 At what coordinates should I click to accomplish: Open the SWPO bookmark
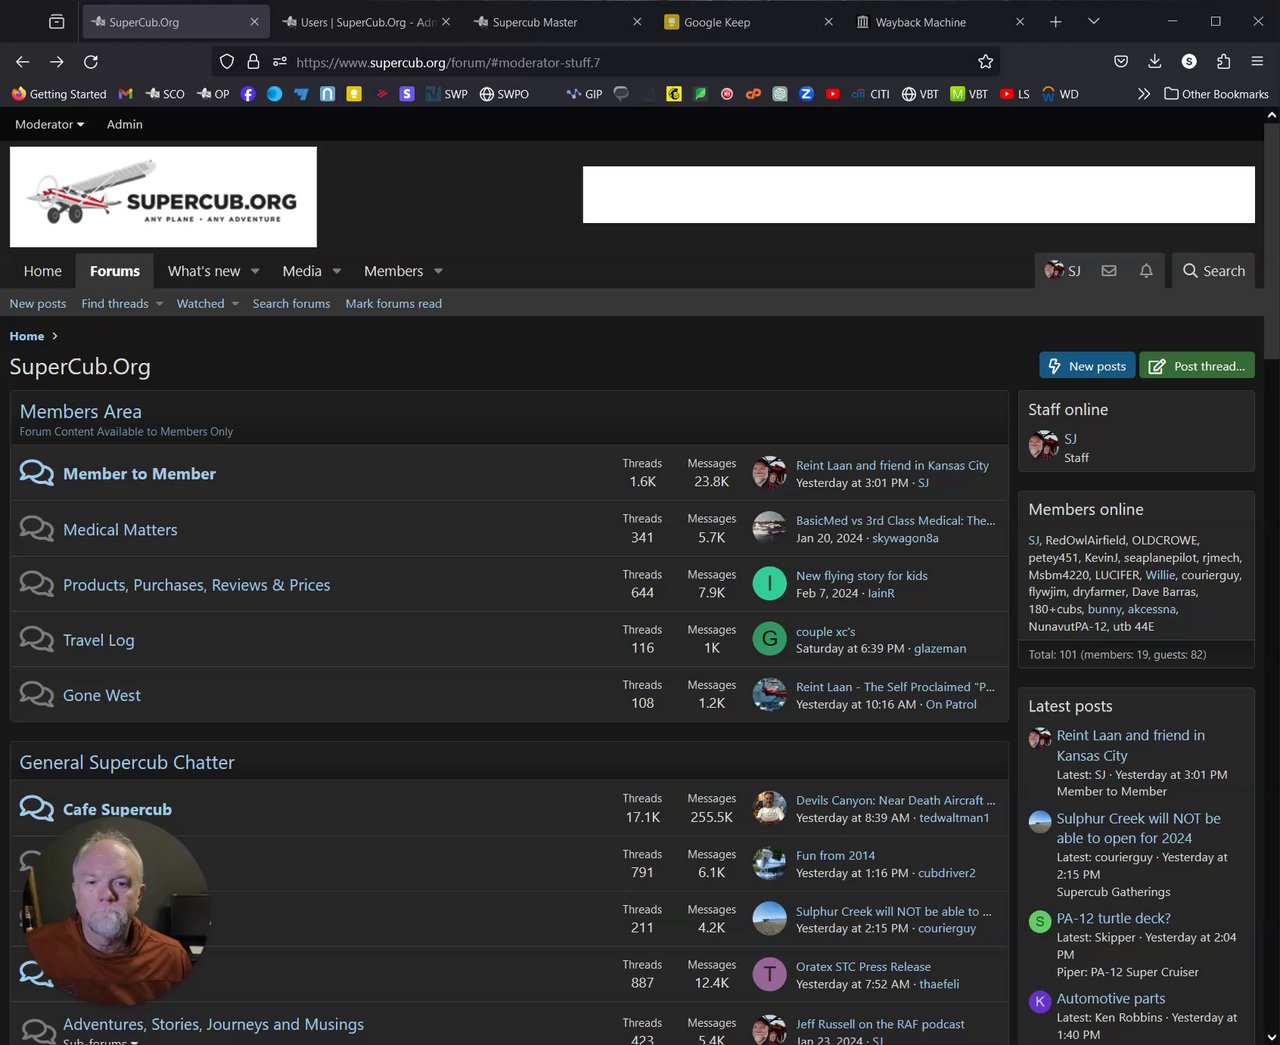click(504, 94)
